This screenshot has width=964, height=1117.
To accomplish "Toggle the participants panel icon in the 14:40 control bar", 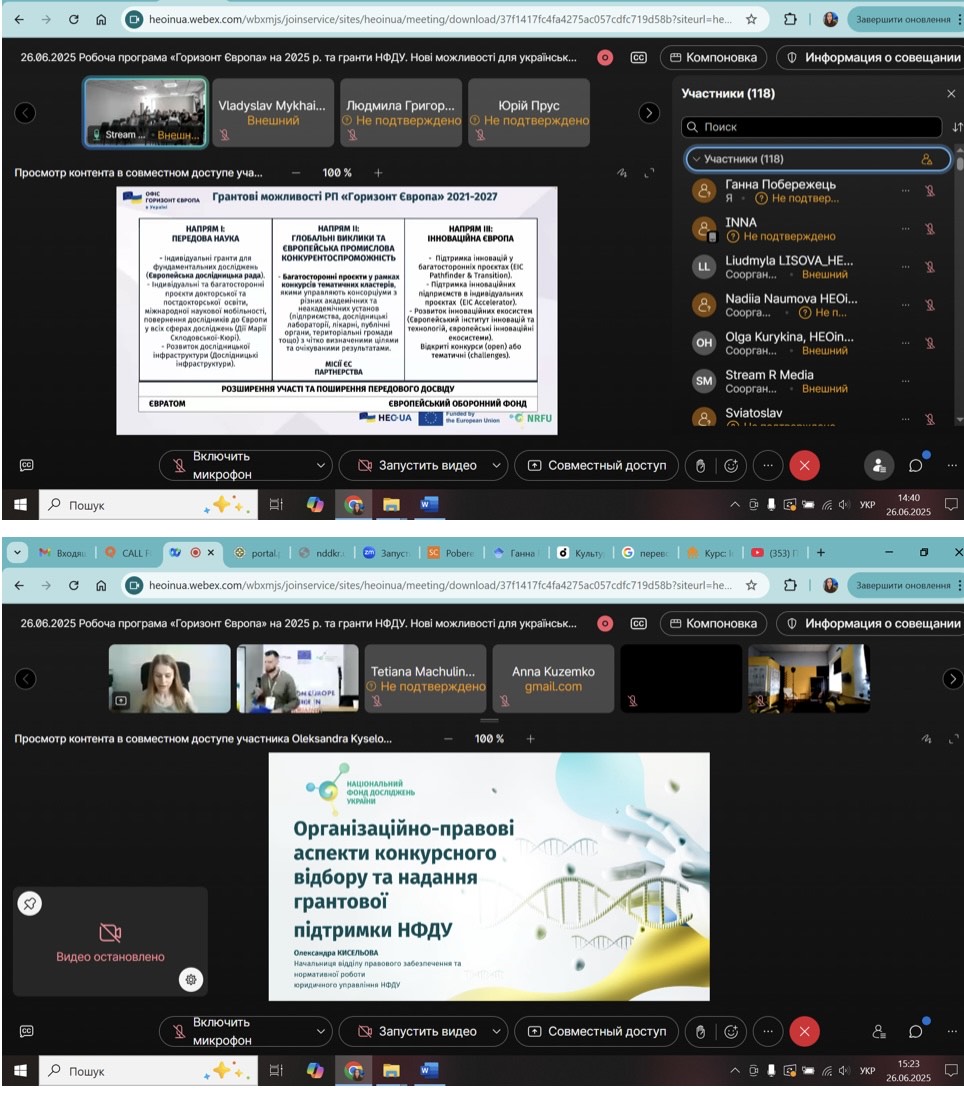I will click(879, 466).
